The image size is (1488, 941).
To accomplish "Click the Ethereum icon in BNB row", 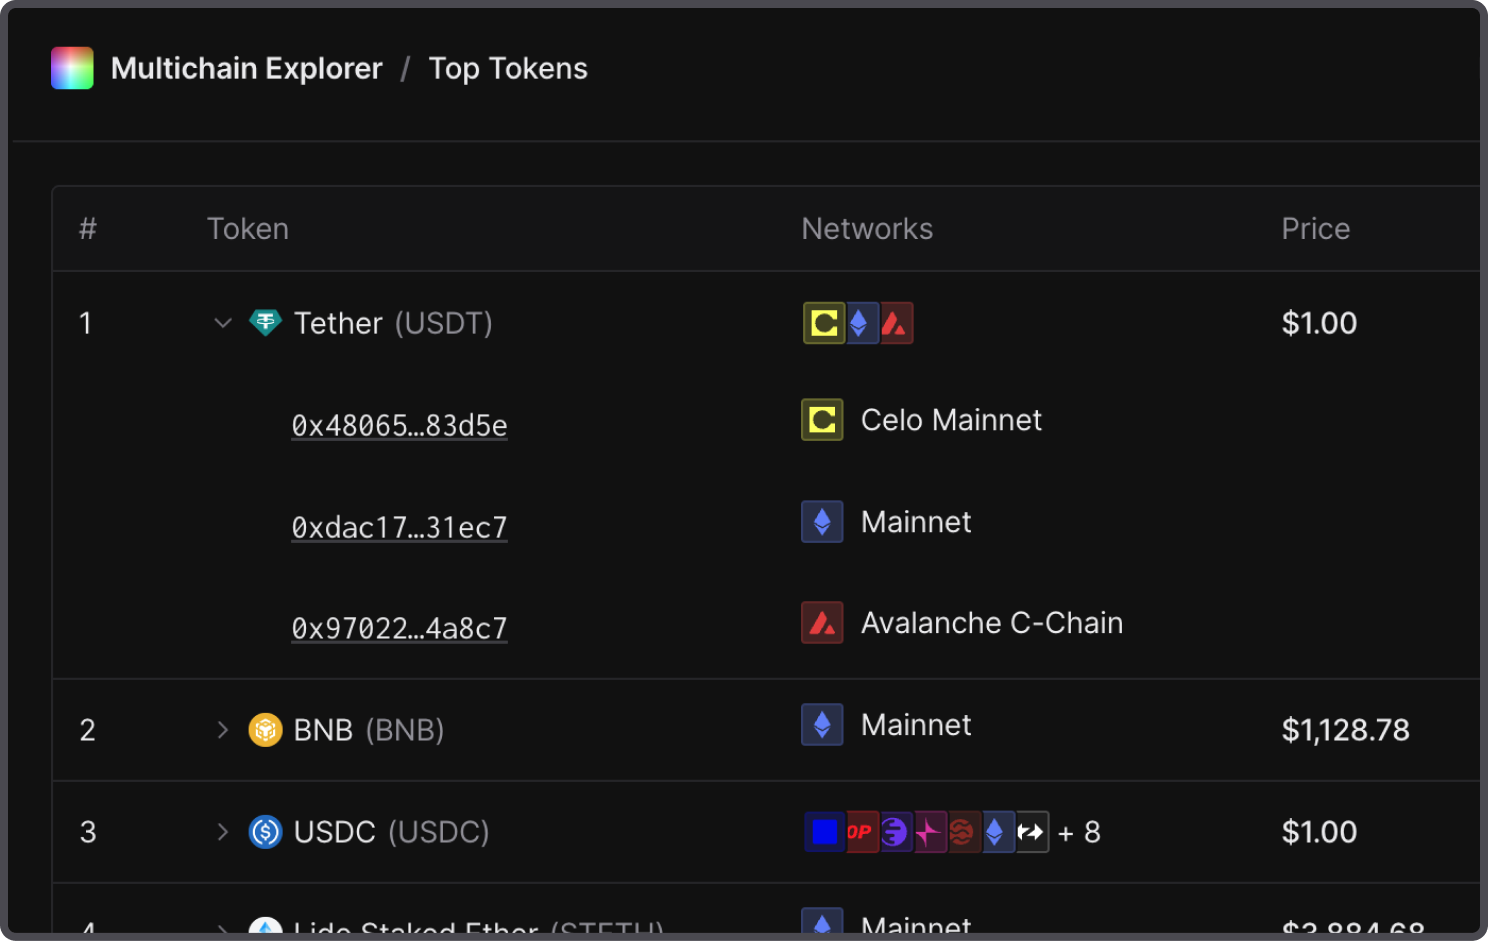I will [822, 725].
